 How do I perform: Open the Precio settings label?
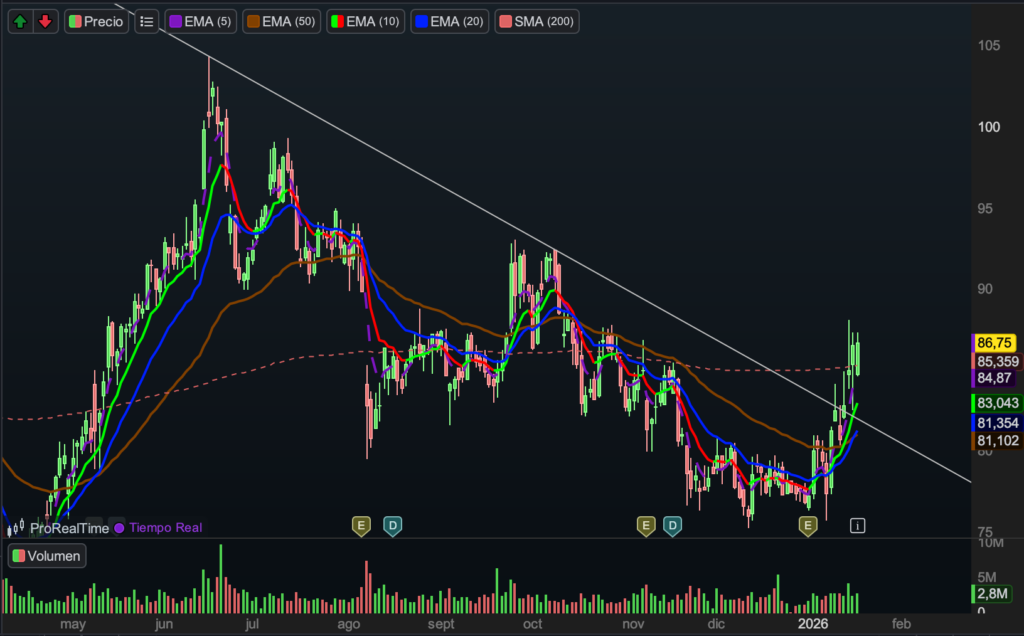pos(97,21)
